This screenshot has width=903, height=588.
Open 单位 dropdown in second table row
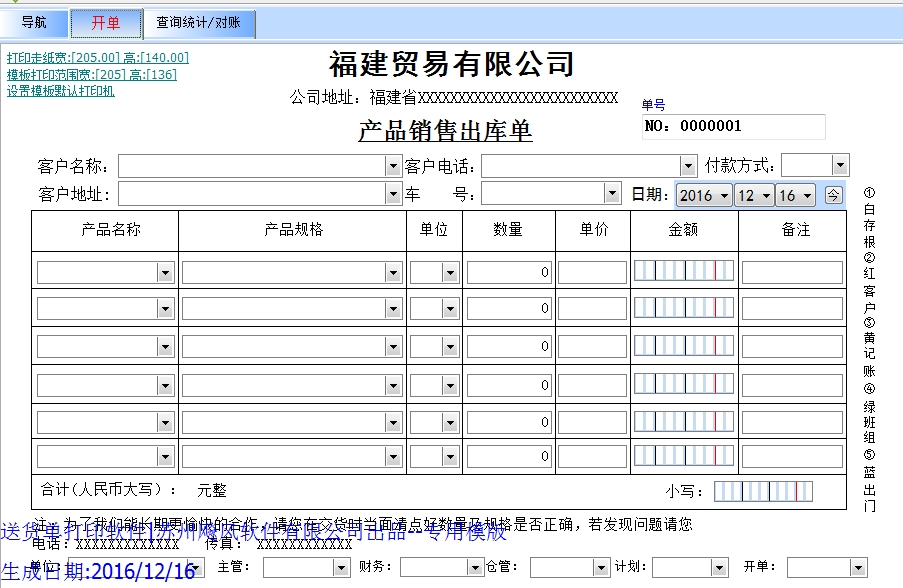[x=450, y=309]
